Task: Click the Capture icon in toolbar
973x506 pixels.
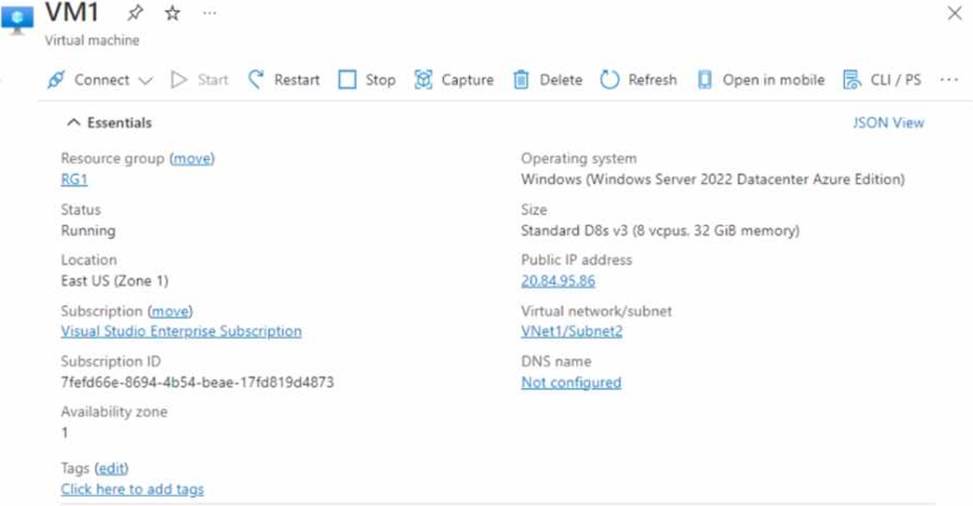Action: [423, 80]
